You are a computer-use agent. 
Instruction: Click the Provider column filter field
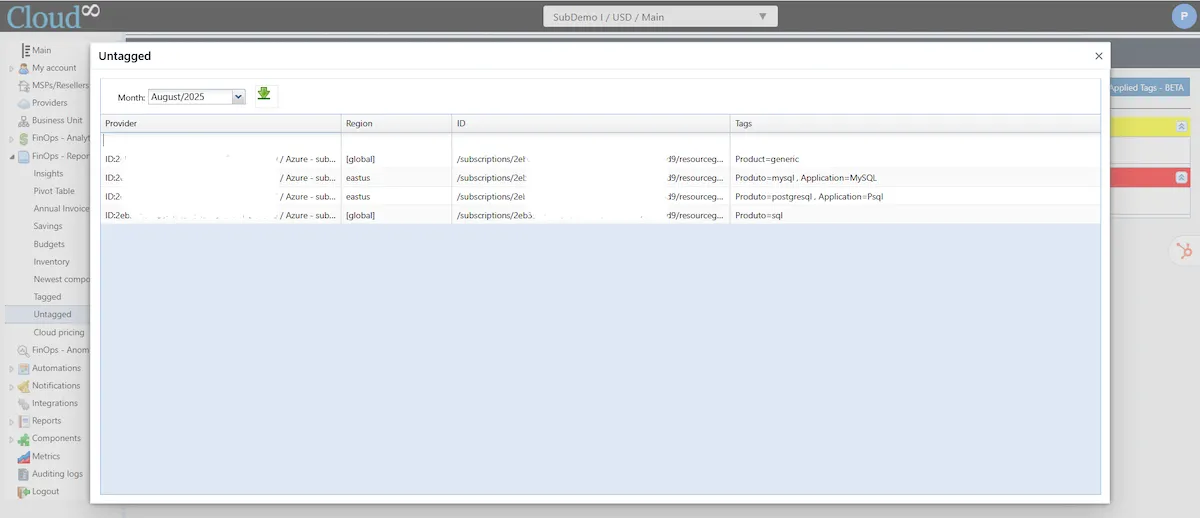click(220, 141)
